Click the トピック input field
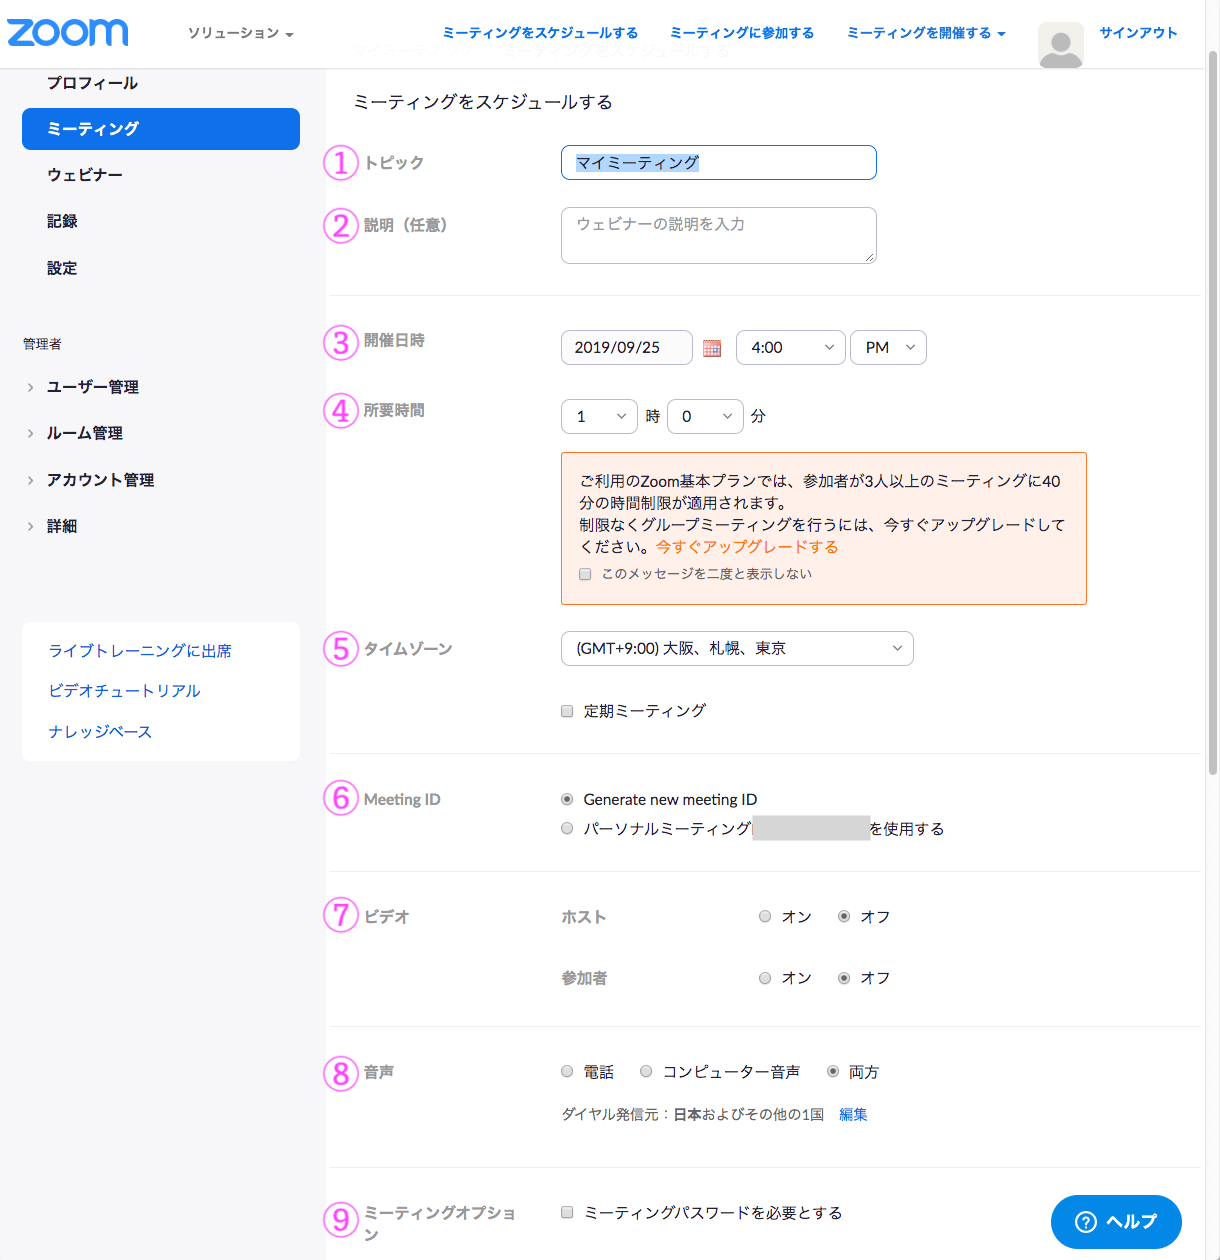 (x=719, y=163)
